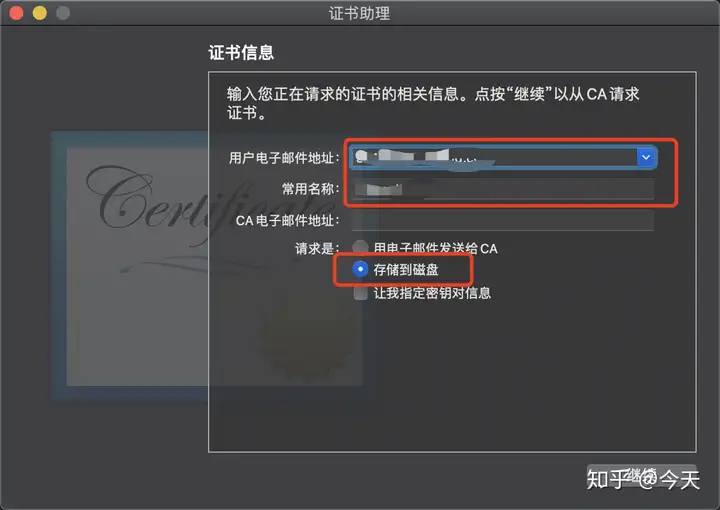Click the Certificate script artwork image

click(x=214, y=267)
